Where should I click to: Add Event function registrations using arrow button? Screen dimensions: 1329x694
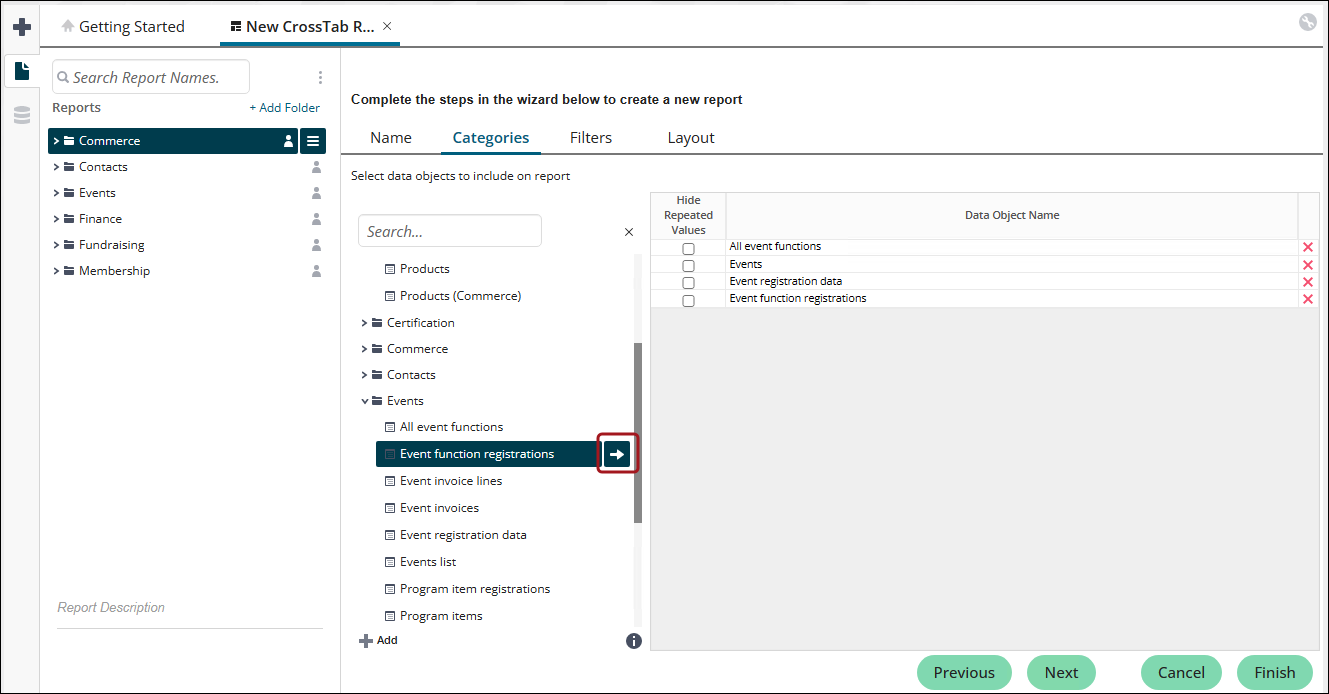(617, 454)
